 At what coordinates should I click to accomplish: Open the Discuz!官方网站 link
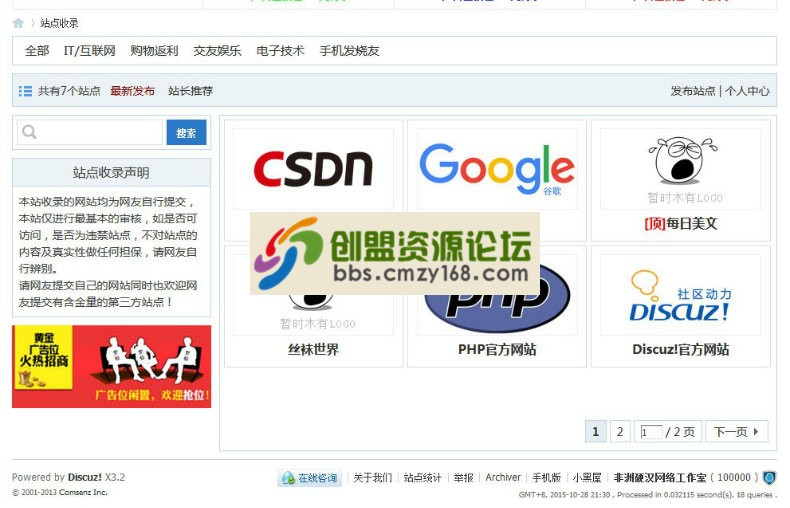681,349
